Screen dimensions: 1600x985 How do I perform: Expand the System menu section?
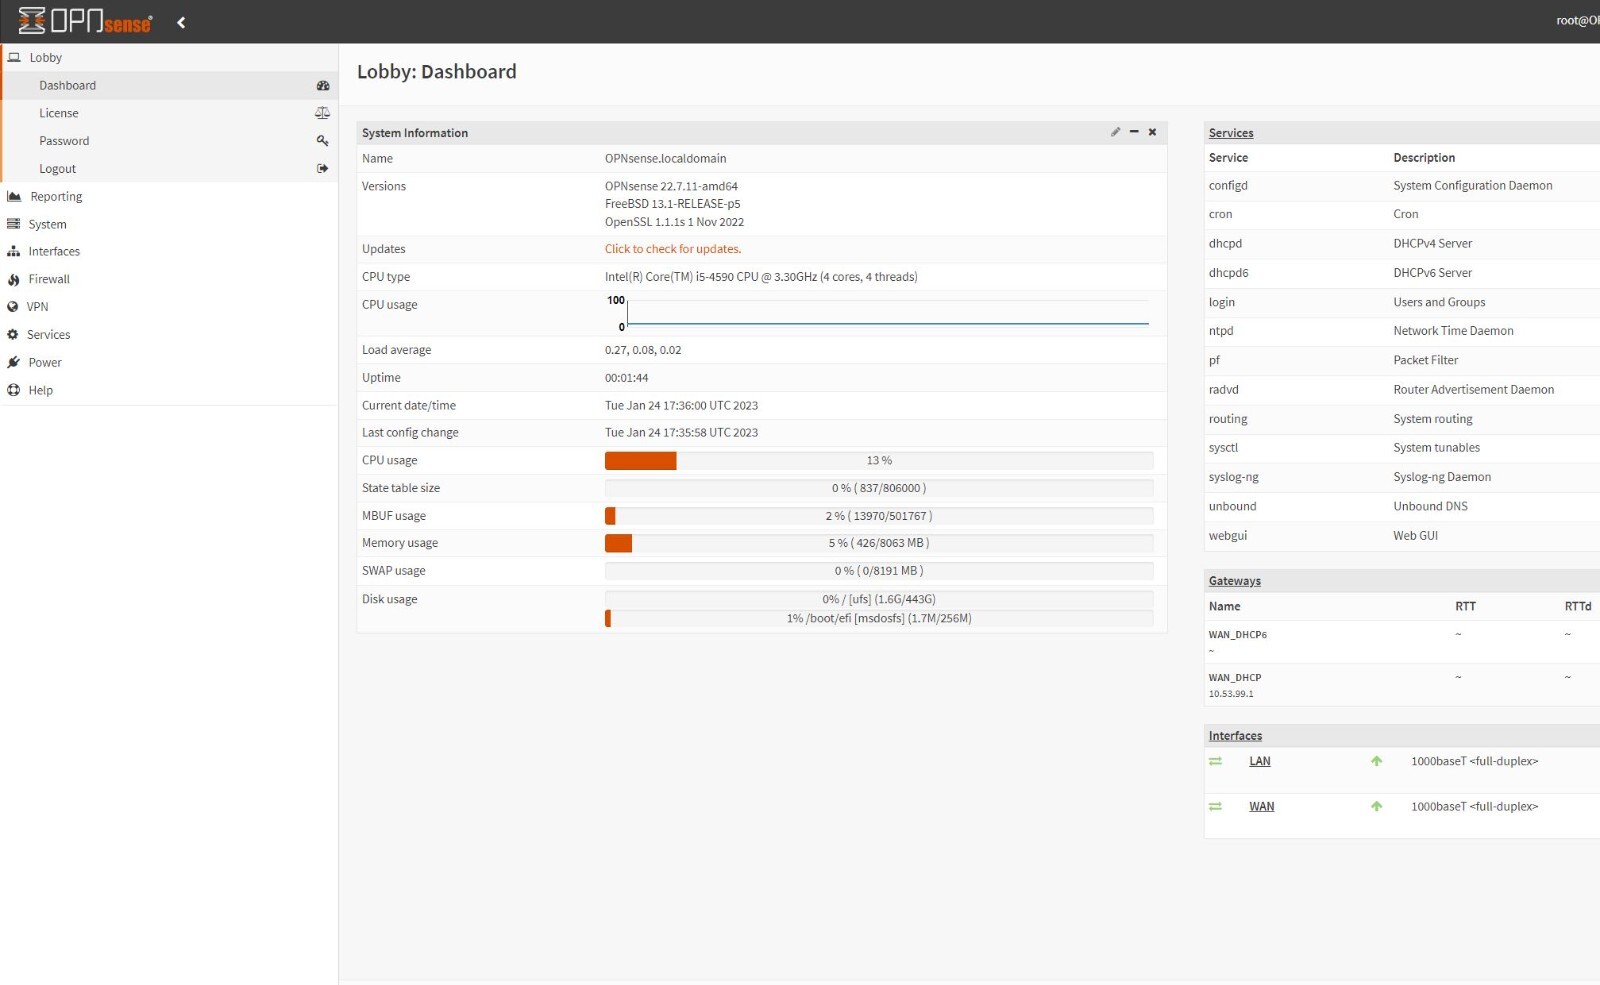[x=47, y=225]
